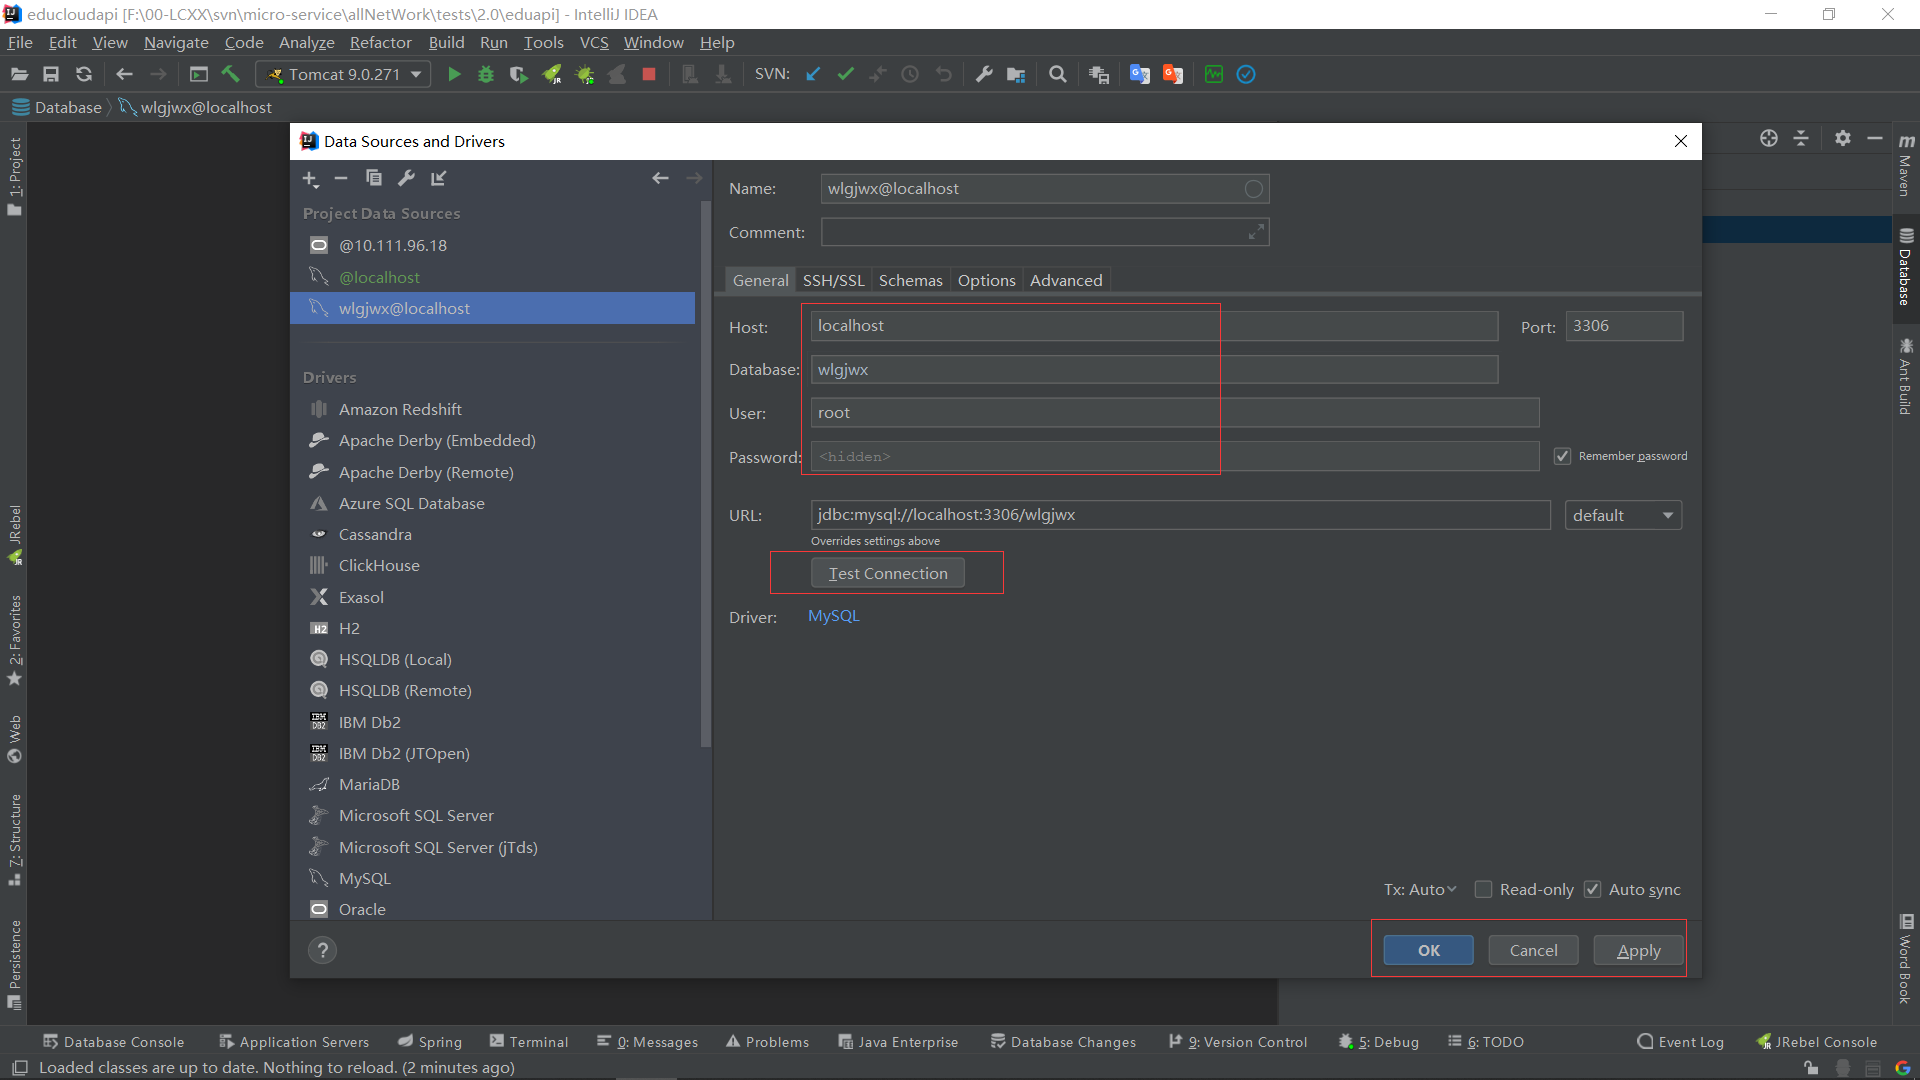Click the JDBC URL input field

click(1180, 515)
